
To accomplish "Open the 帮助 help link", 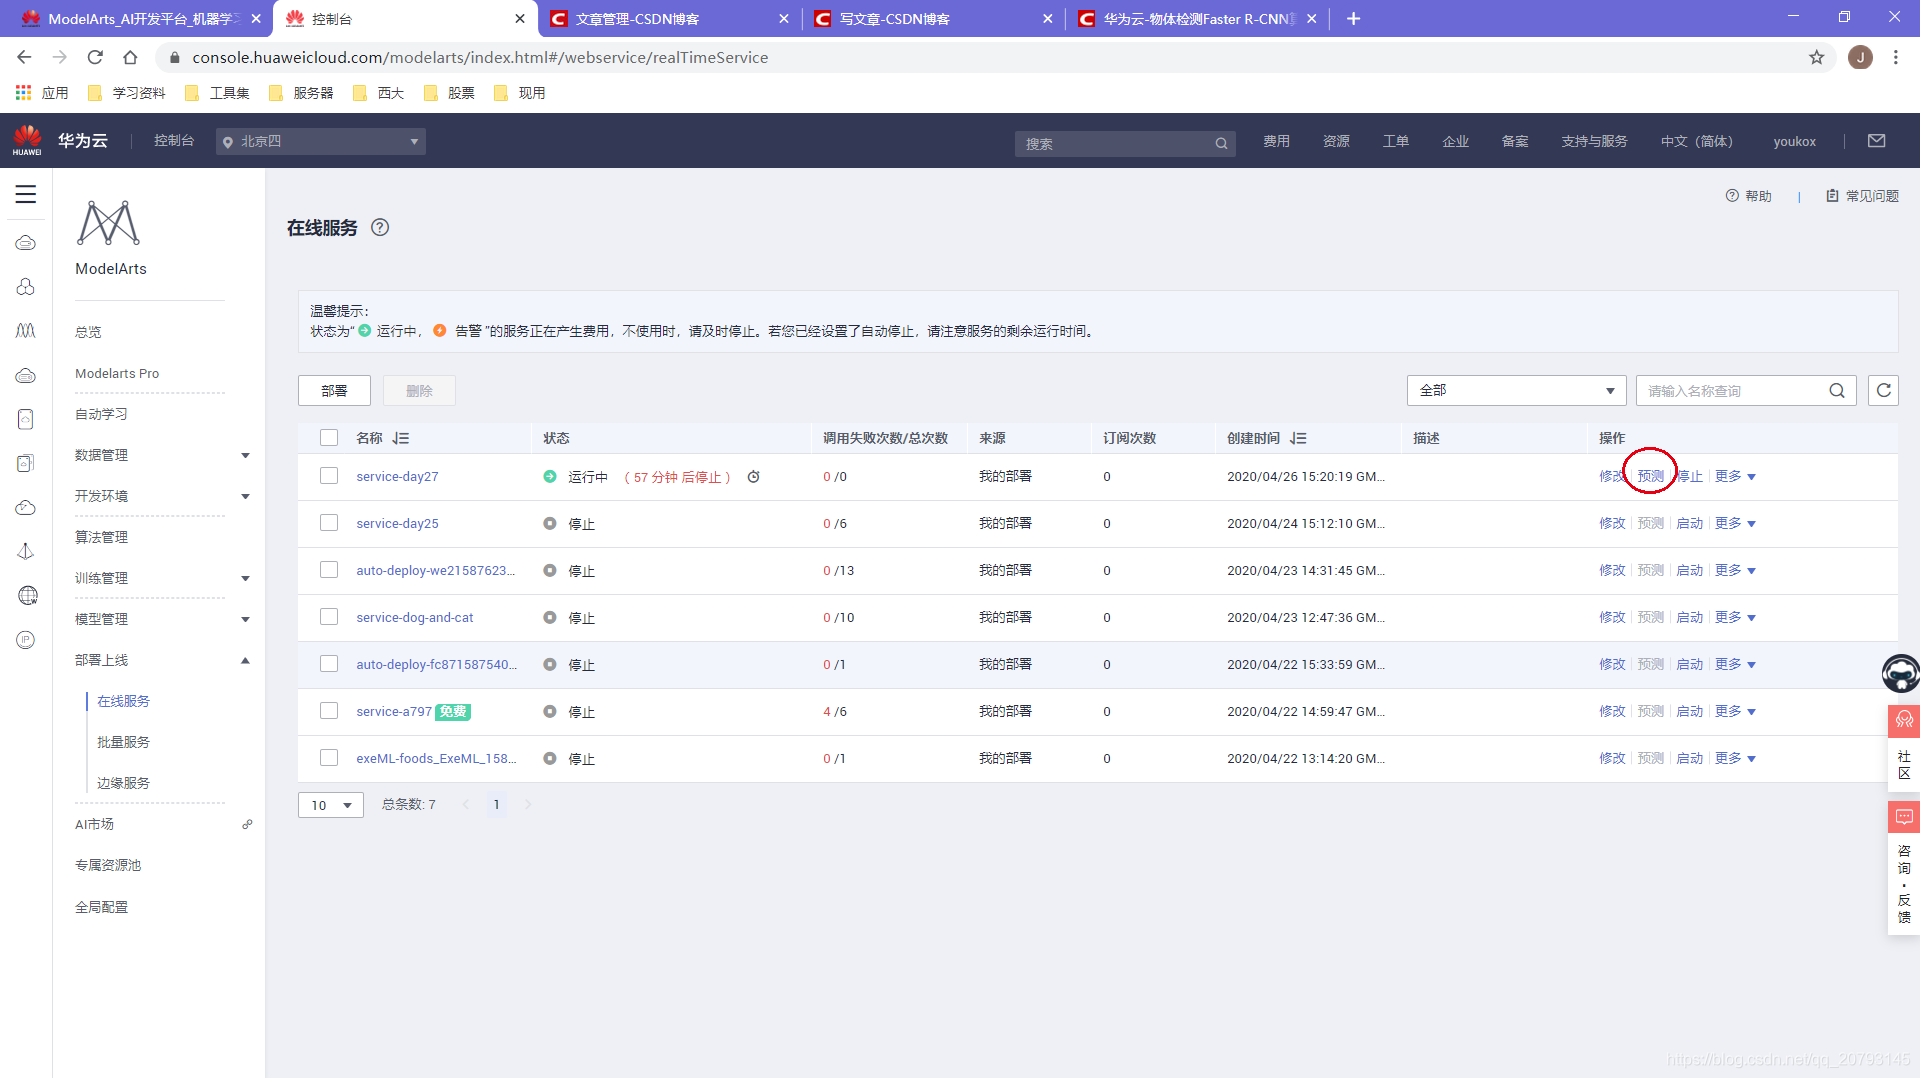I will click(1748, 196).
